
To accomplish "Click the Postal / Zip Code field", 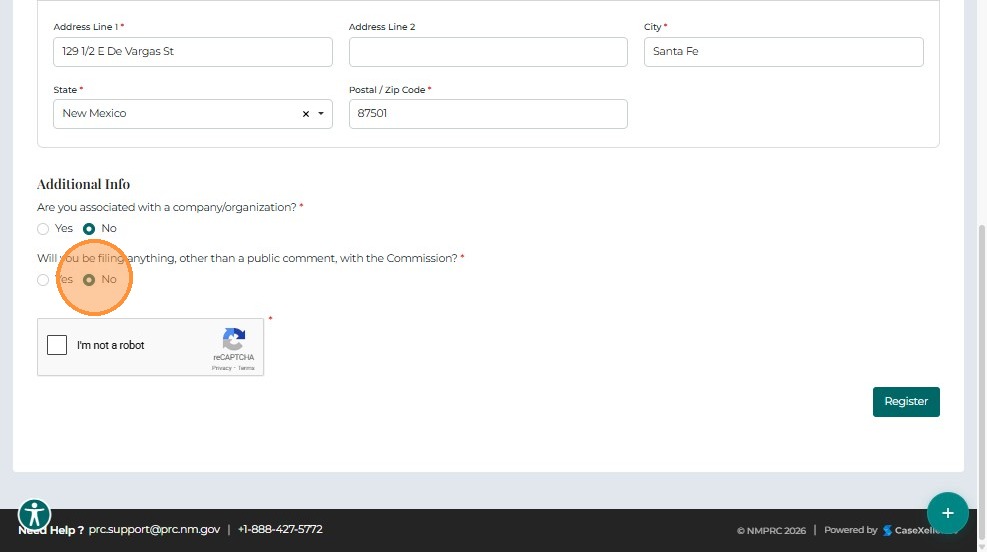I will tap(488, 114).
